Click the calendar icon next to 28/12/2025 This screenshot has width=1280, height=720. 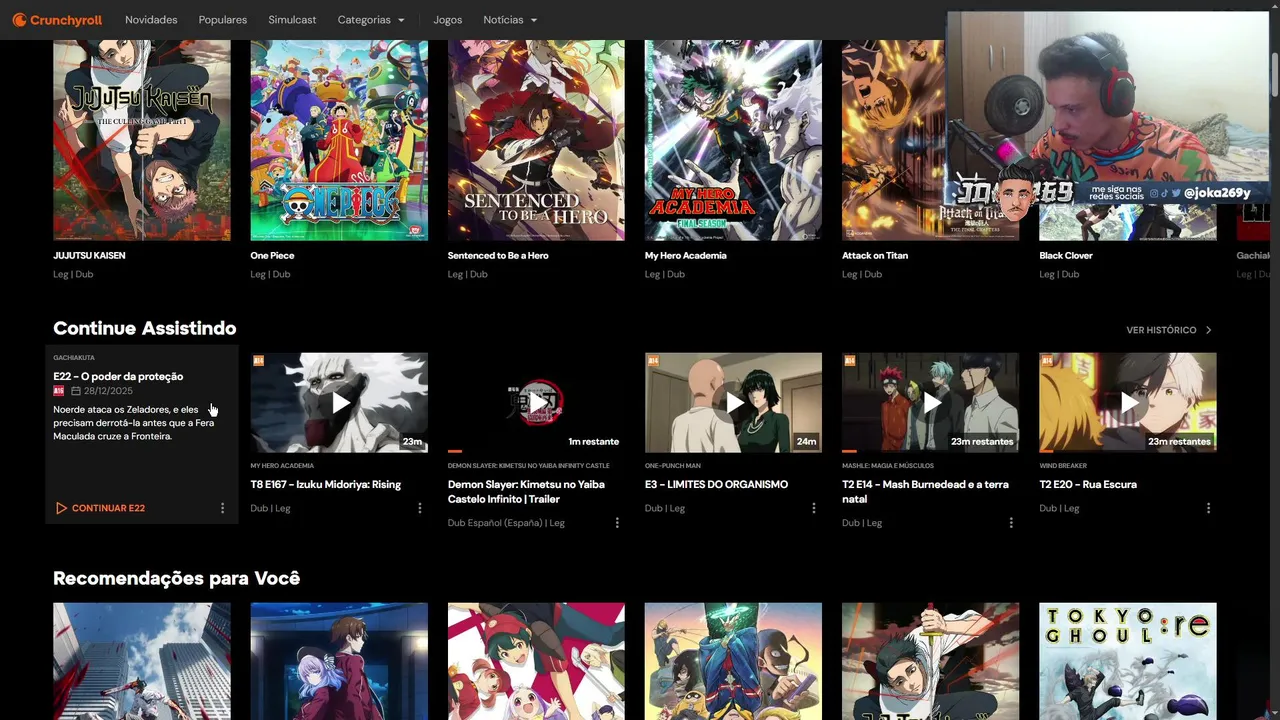tap(76, 391)
